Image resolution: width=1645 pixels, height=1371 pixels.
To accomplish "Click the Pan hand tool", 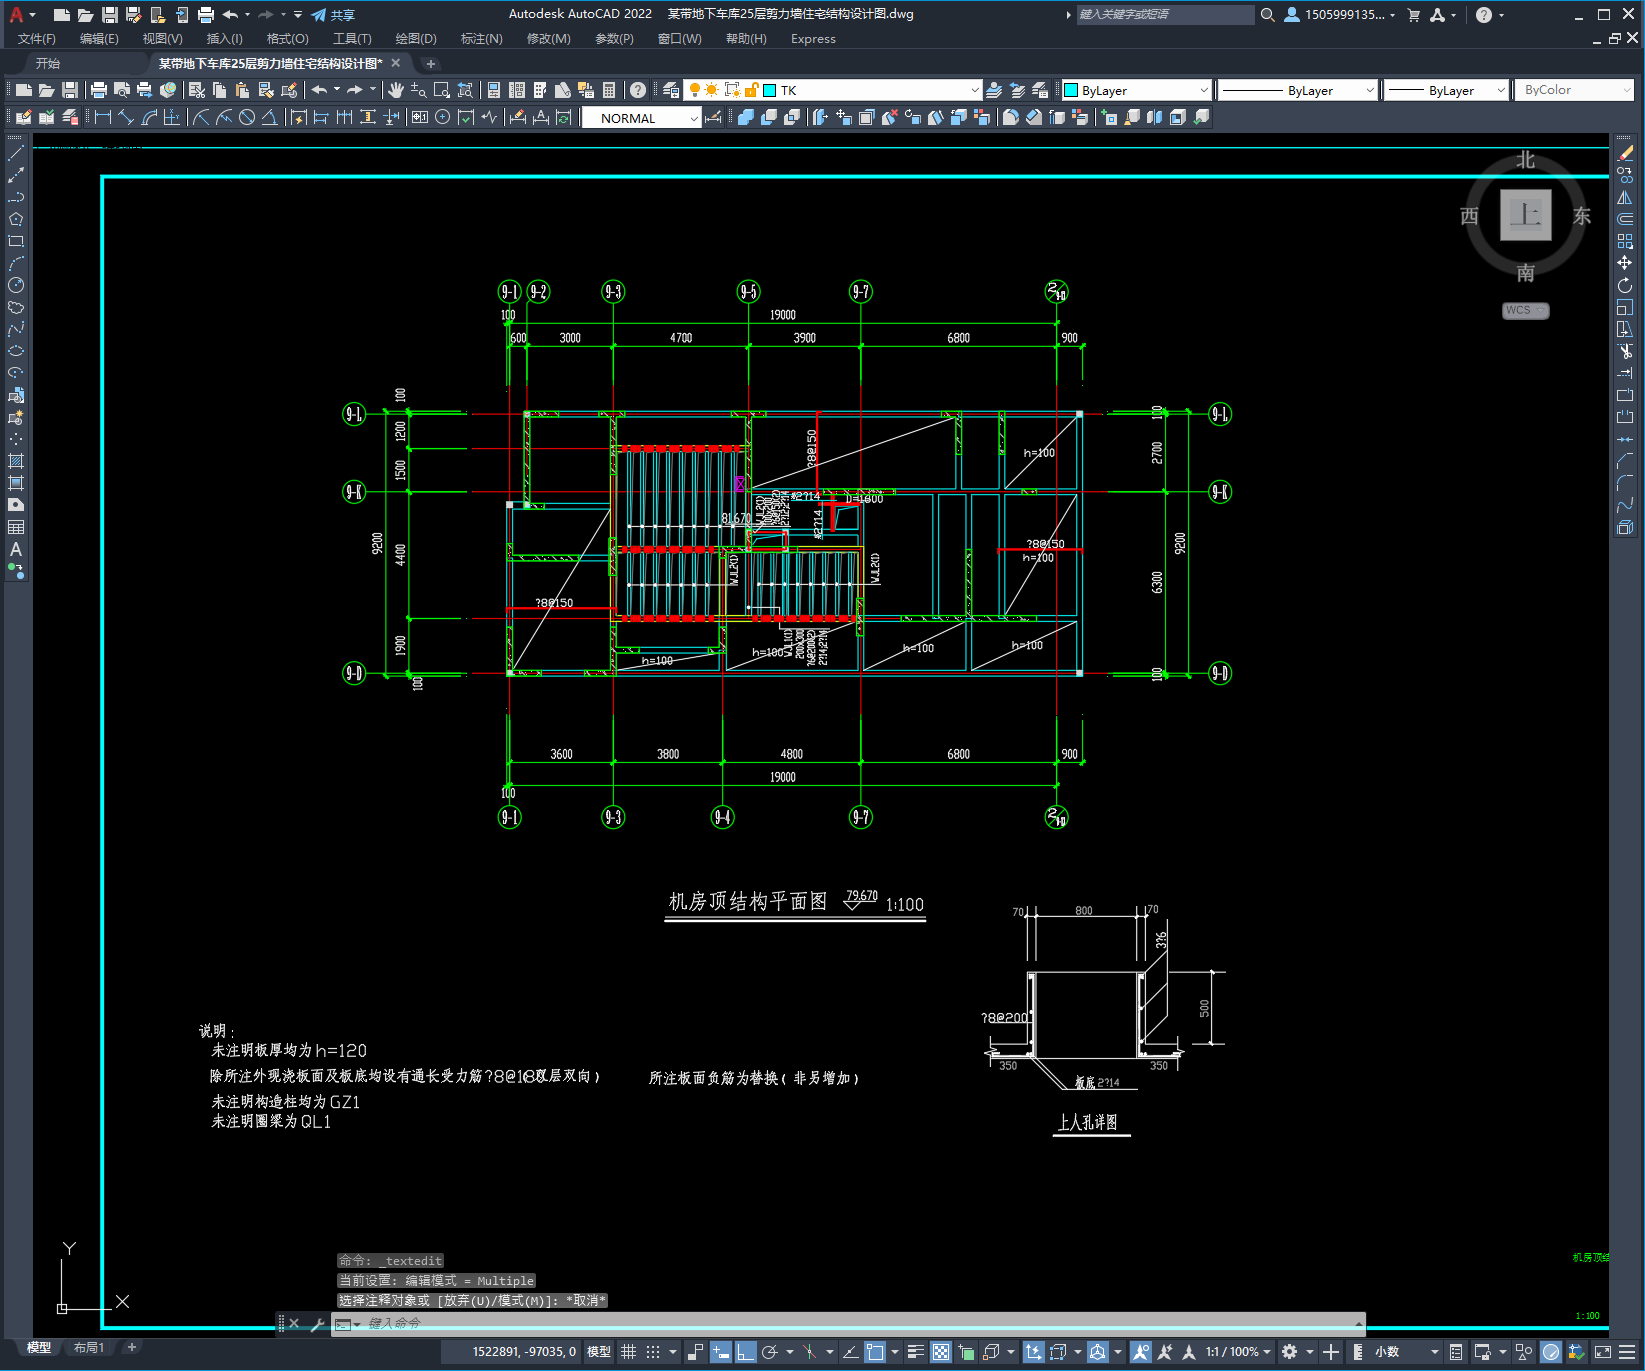I will point(396,90).
